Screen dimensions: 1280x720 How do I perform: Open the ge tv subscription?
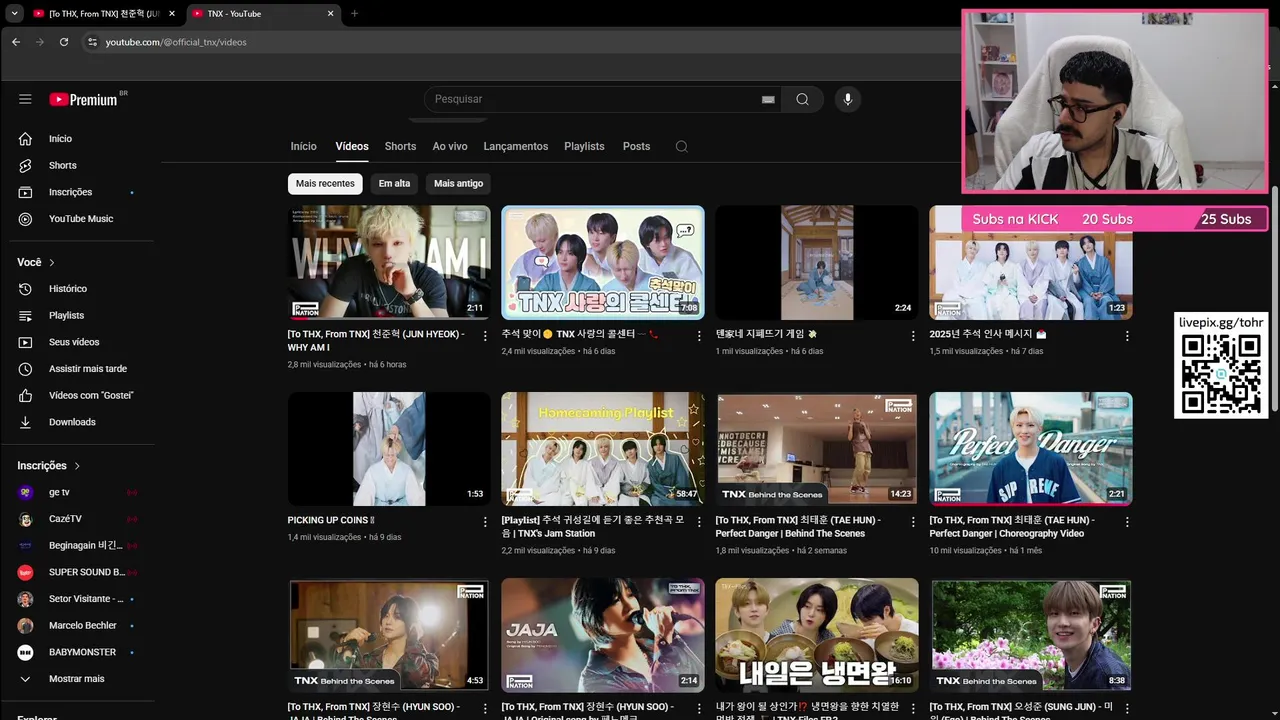[83, 492]
